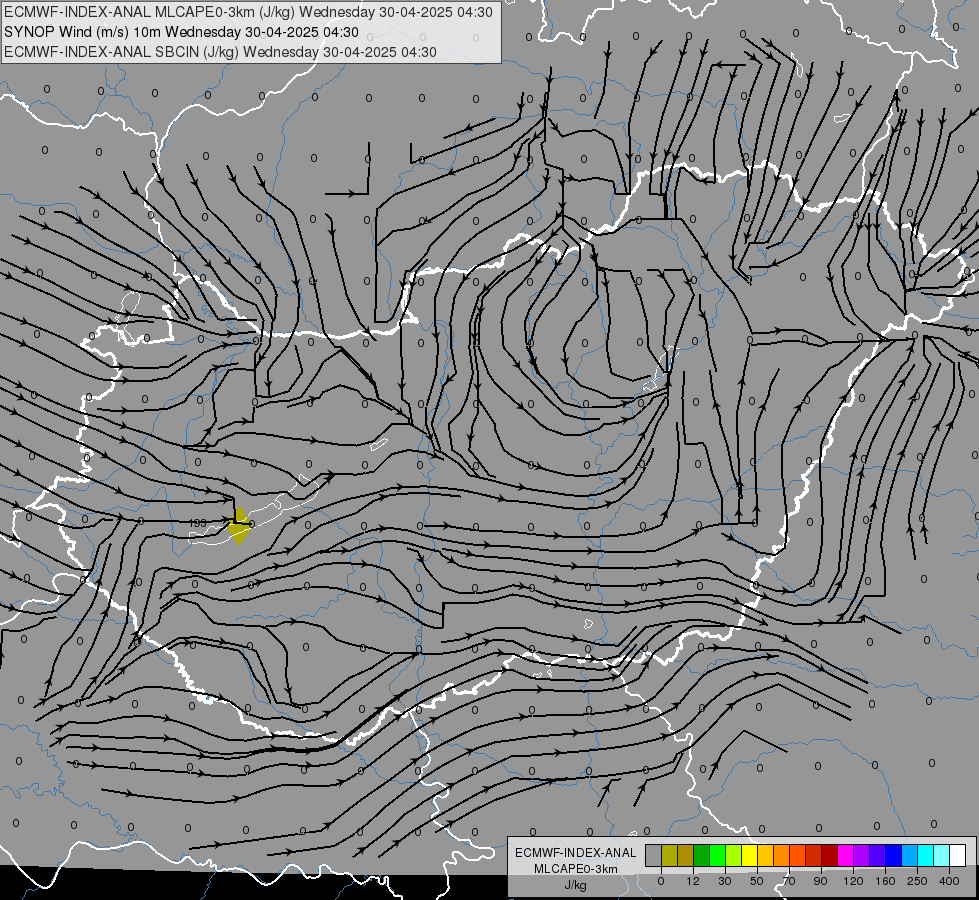This screenshot has height=900, width=979.
Task: Pick the white legend swatch
Action: click(x=957, y=856)
